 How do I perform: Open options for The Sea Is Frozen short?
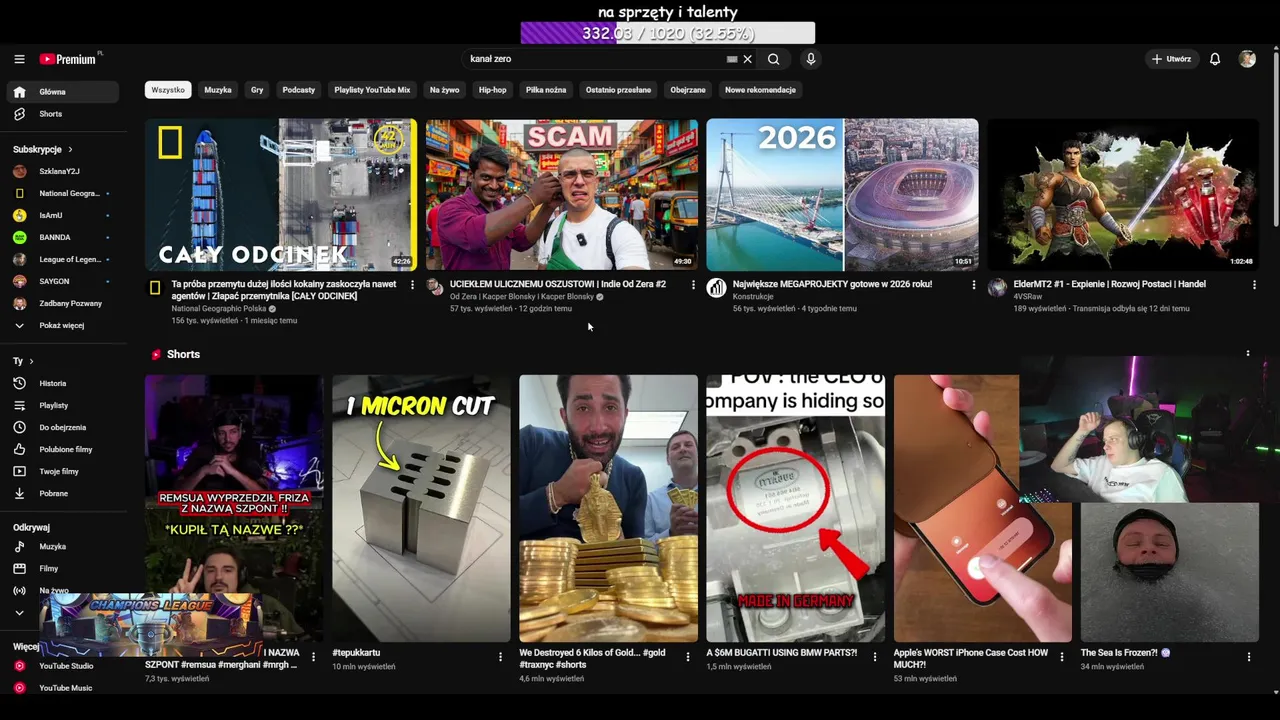pos(1248,657)
